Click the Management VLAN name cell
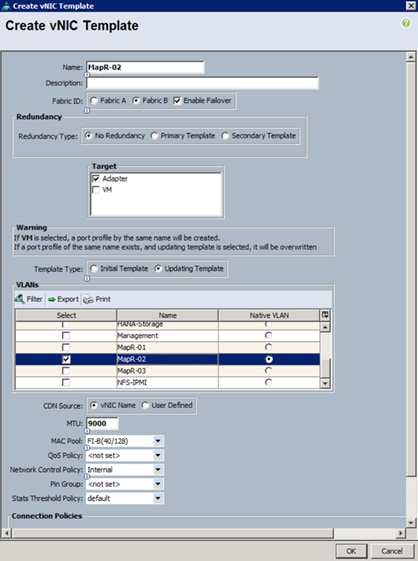This screenshot has width=418, height=561. [167, 336]
